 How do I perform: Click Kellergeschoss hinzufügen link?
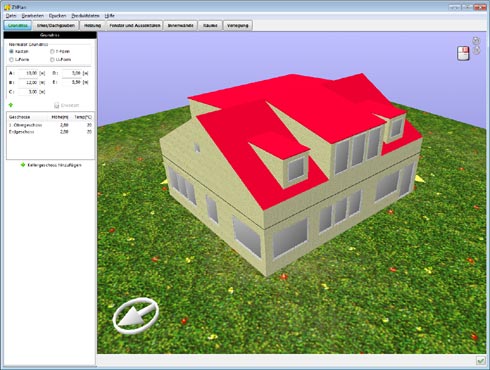click(x=54, y=165)
